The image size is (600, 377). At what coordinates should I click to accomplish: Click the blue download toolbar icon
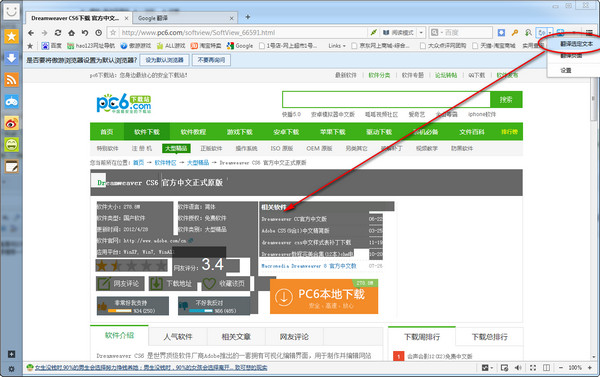(501, 33)
